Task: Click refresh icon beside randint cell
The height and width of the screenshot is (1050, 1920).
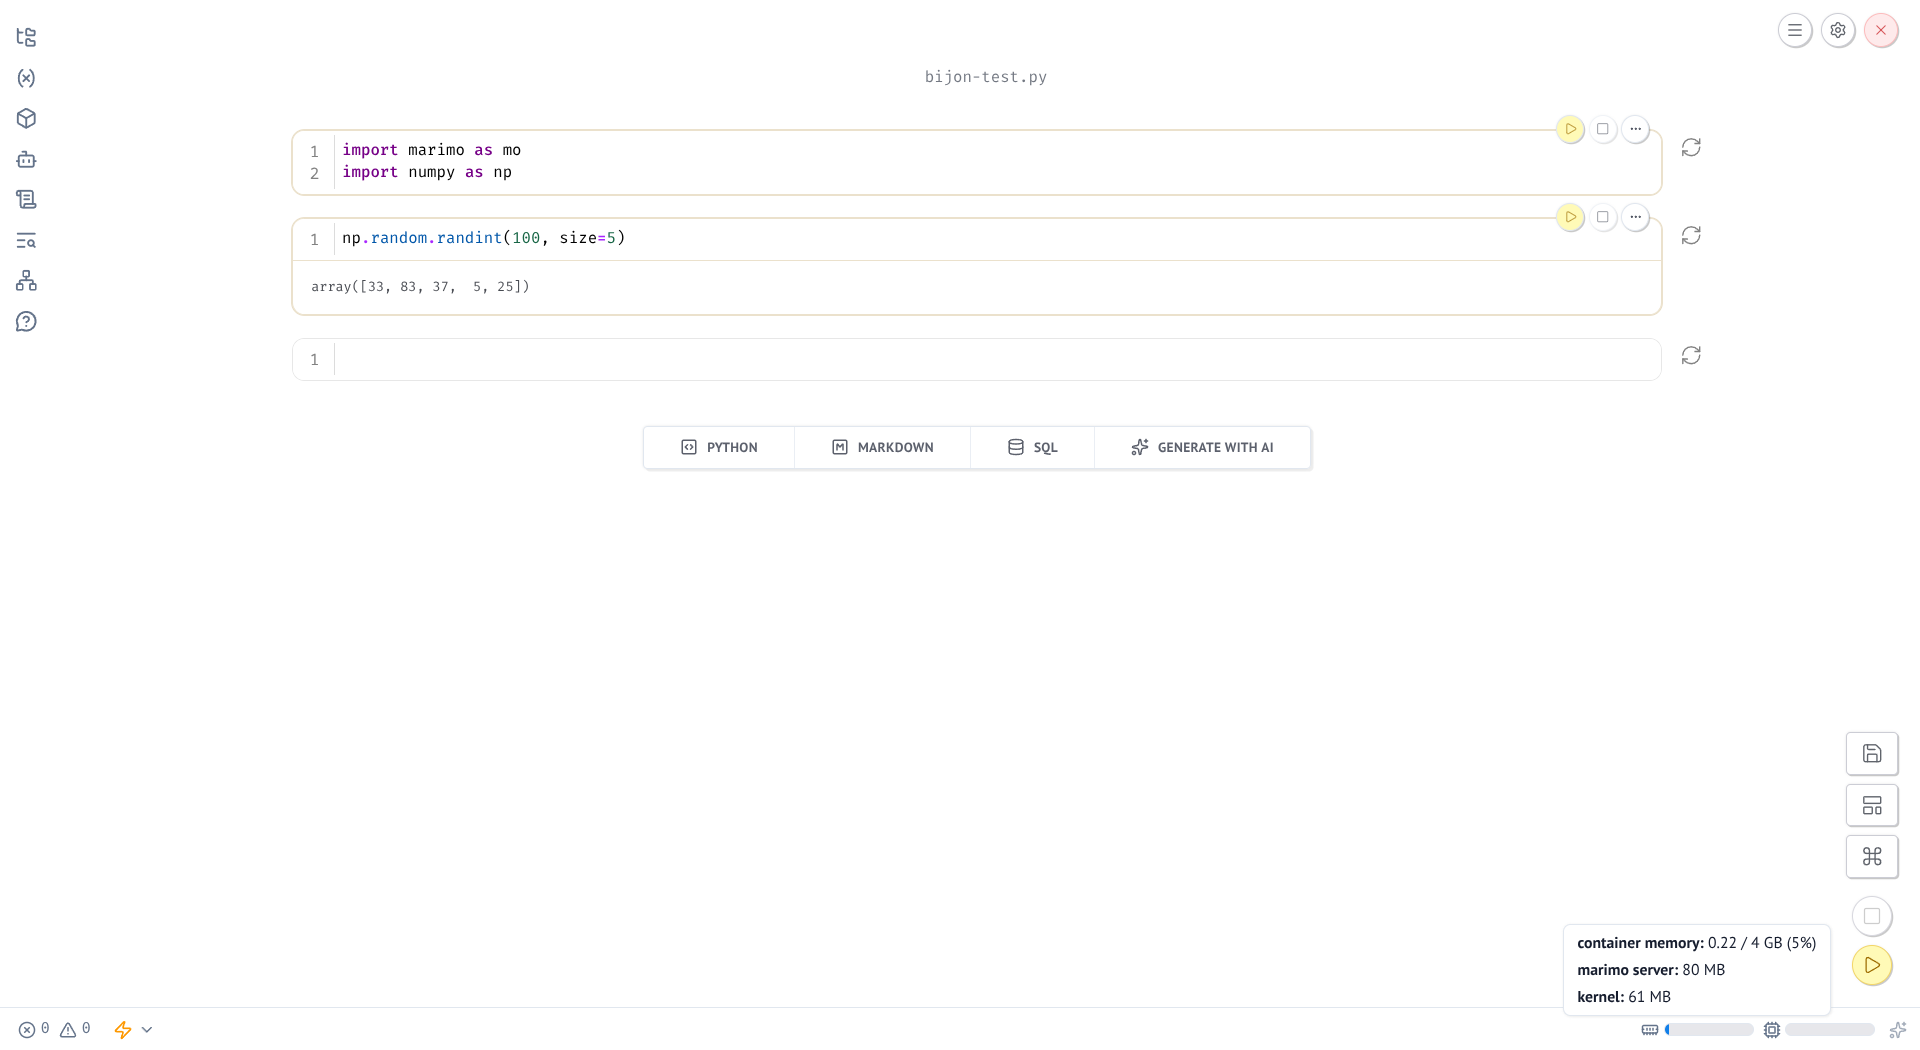Action: pos(1691,235)
